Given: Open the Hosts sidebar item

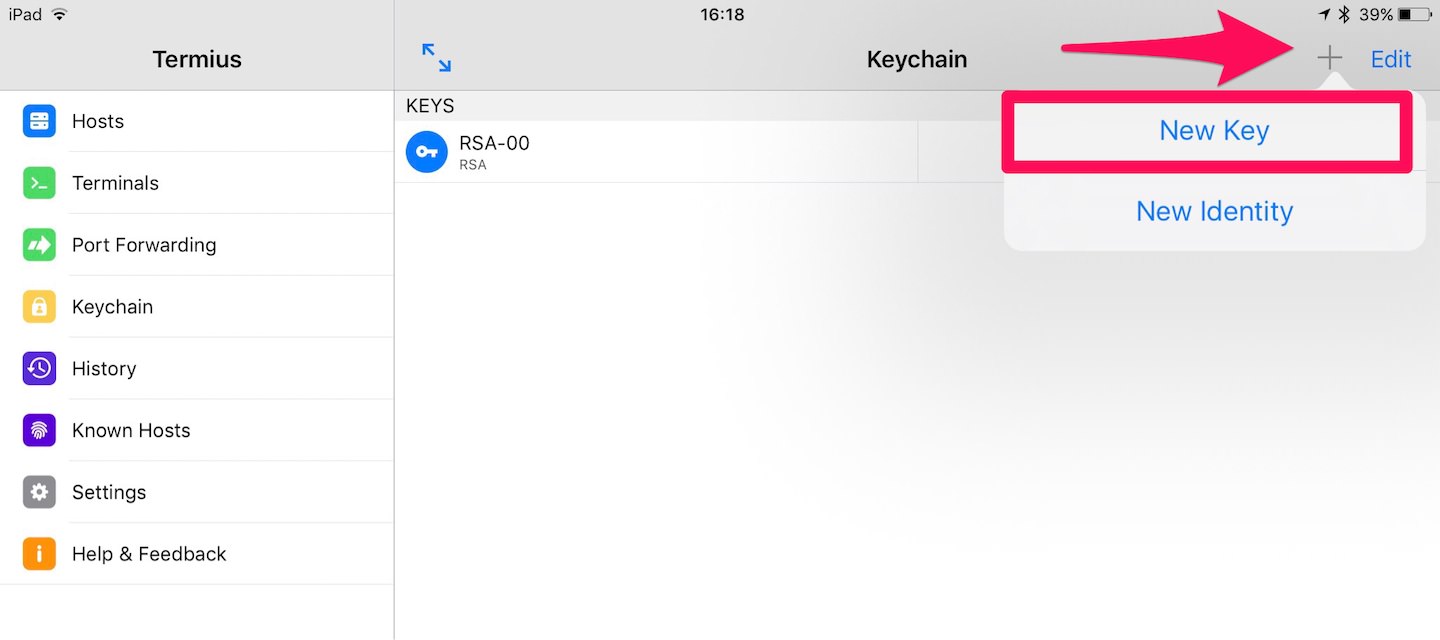Looking at the screenshot, I should (197, 121).
